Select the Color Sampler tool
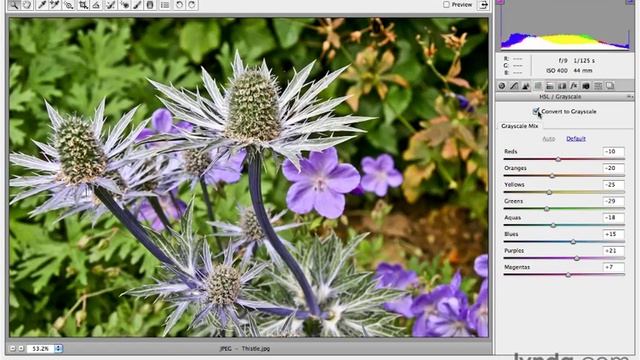Screen dimensions: 640x360 (55, 5)
